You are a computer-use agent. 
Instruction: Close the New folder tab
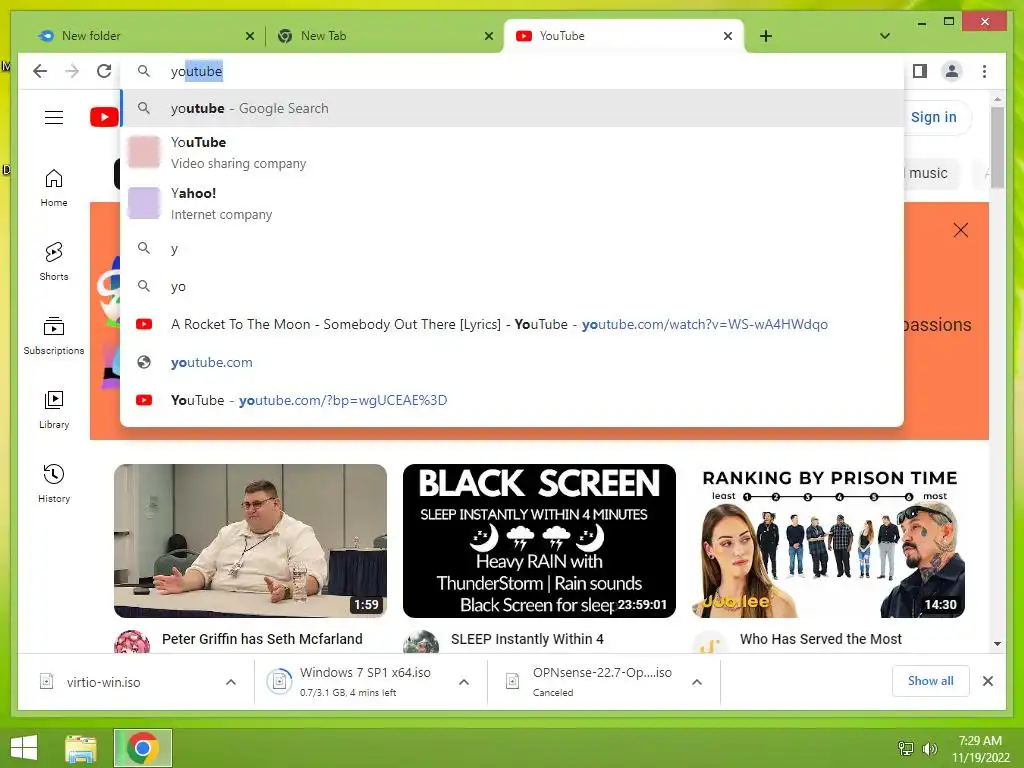[249, 36]
